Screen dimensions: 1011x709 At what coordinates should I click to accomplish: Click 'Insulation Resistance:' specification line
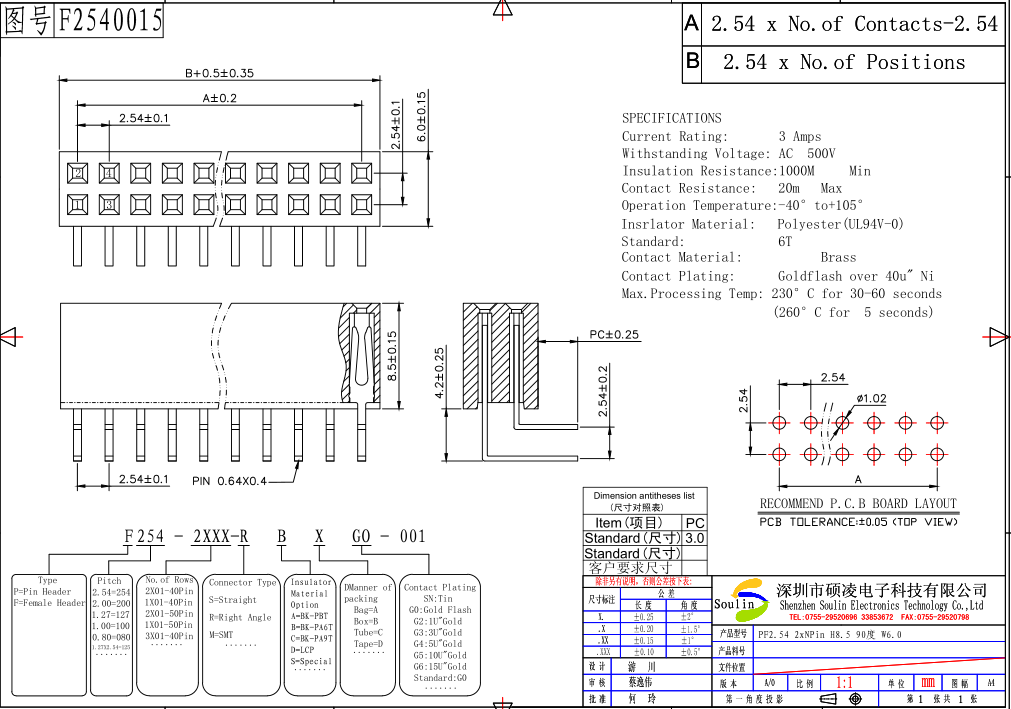point(746,171)
